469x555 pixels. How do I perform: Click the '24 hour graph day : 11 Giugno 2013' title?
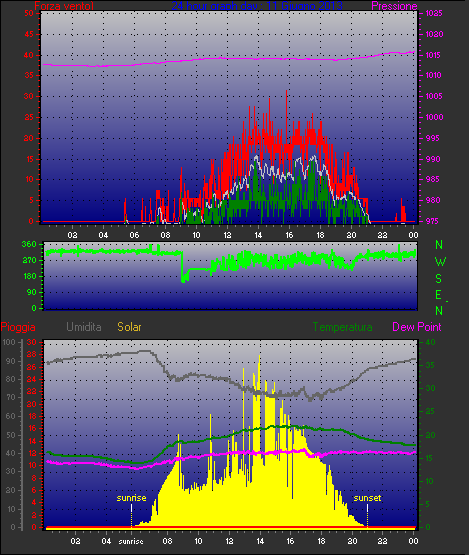pos(257,6)
